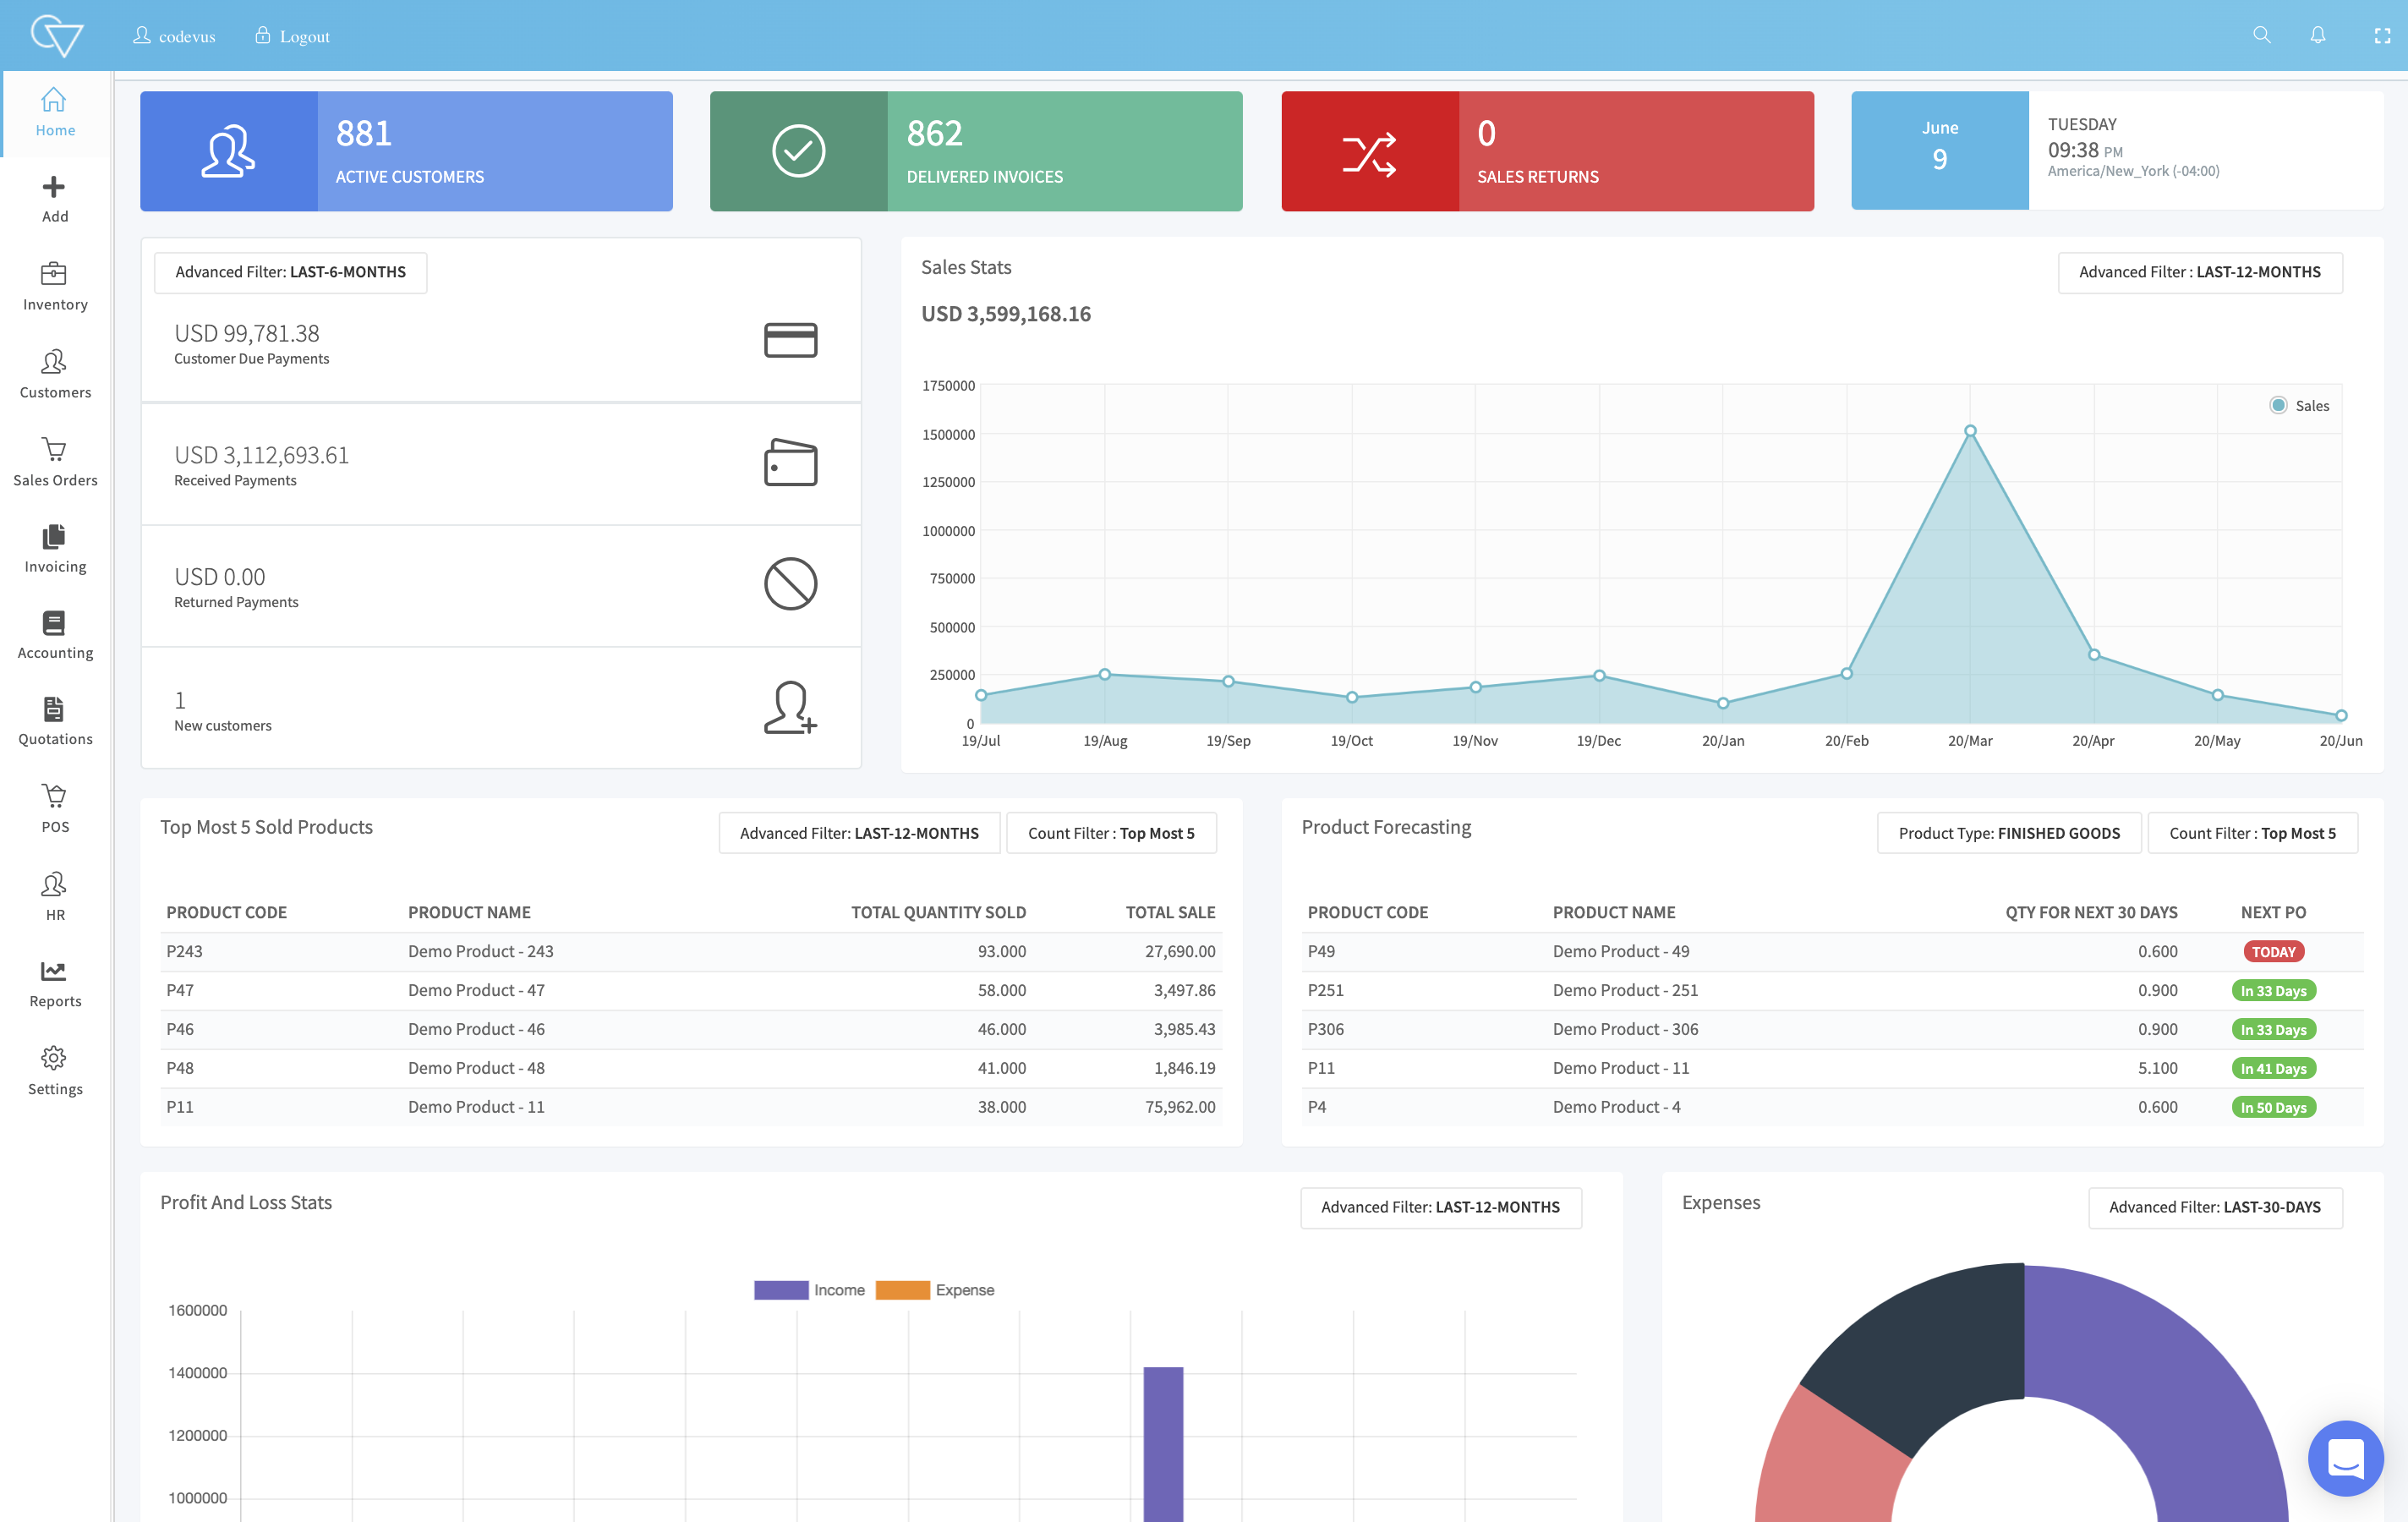Image resolution: width=2408 pixels, height=1522 pixels.
Task: Open POS in sidebar
Action: [x=55, y=809]
